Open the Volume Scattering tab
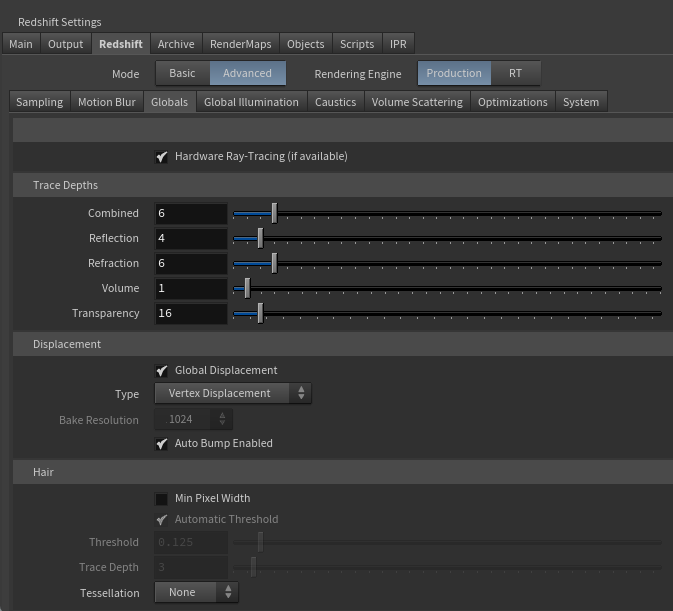The width and height of the screenshot is (673, 611). click(417, 102)
